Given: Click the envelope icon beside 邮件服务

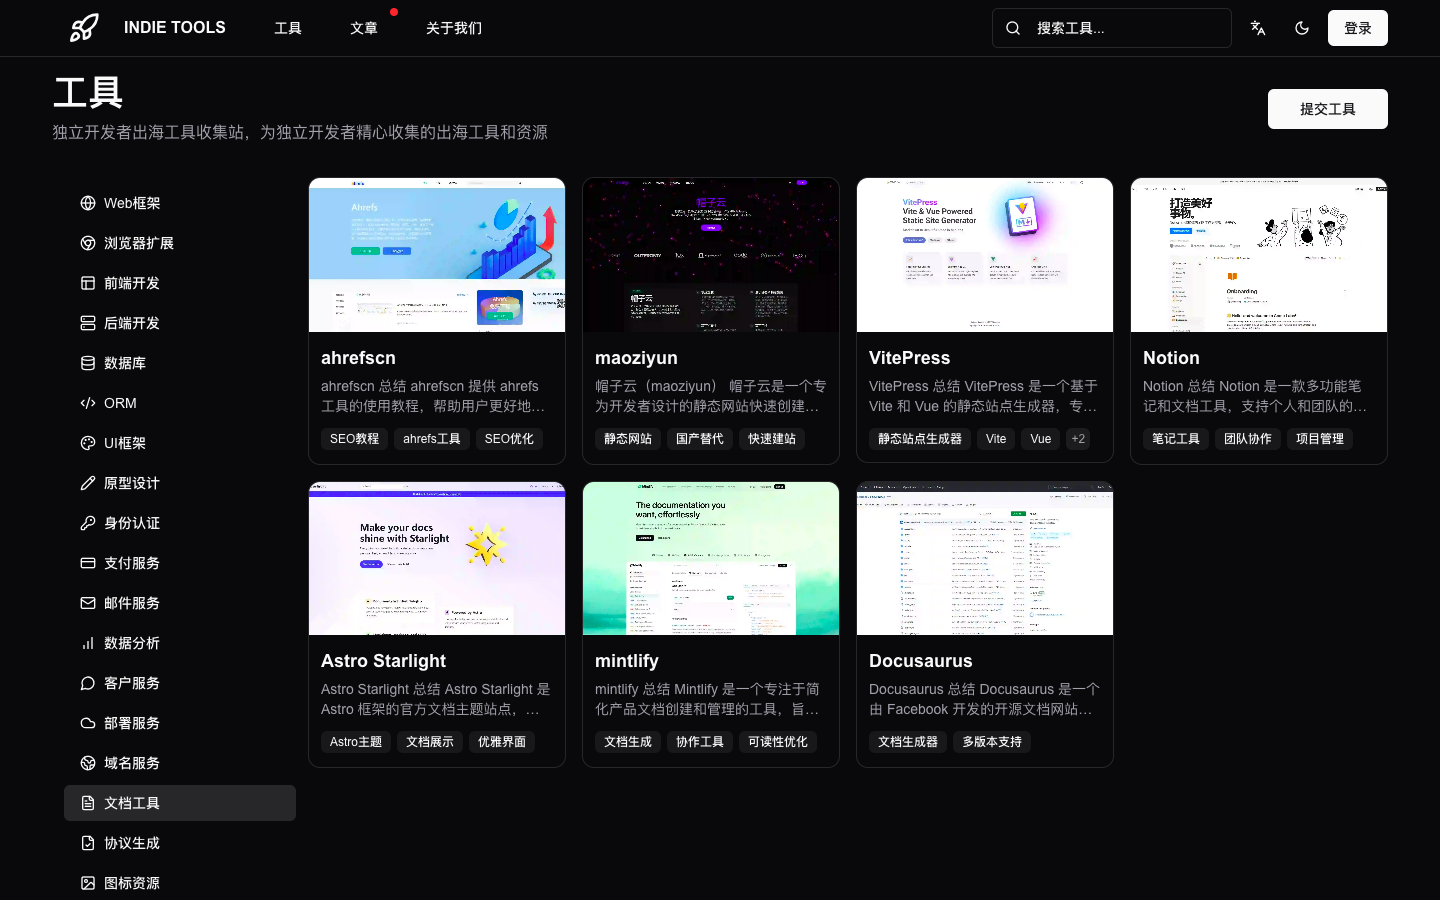Looking at the screenshot, I should [x=88, y=603].
